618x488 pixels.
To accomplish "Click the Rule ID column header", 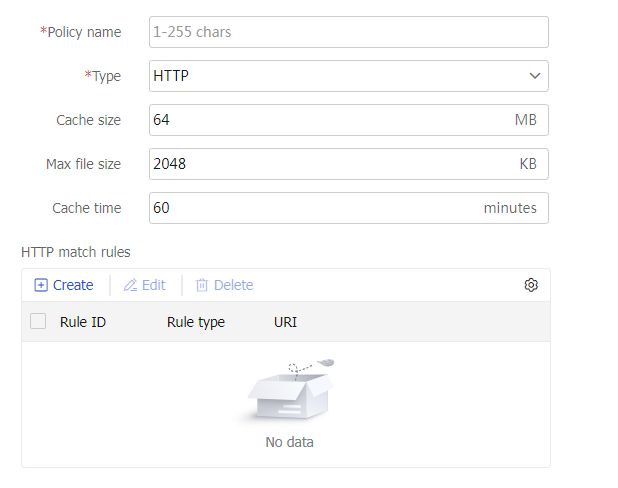I will [83, 322].
